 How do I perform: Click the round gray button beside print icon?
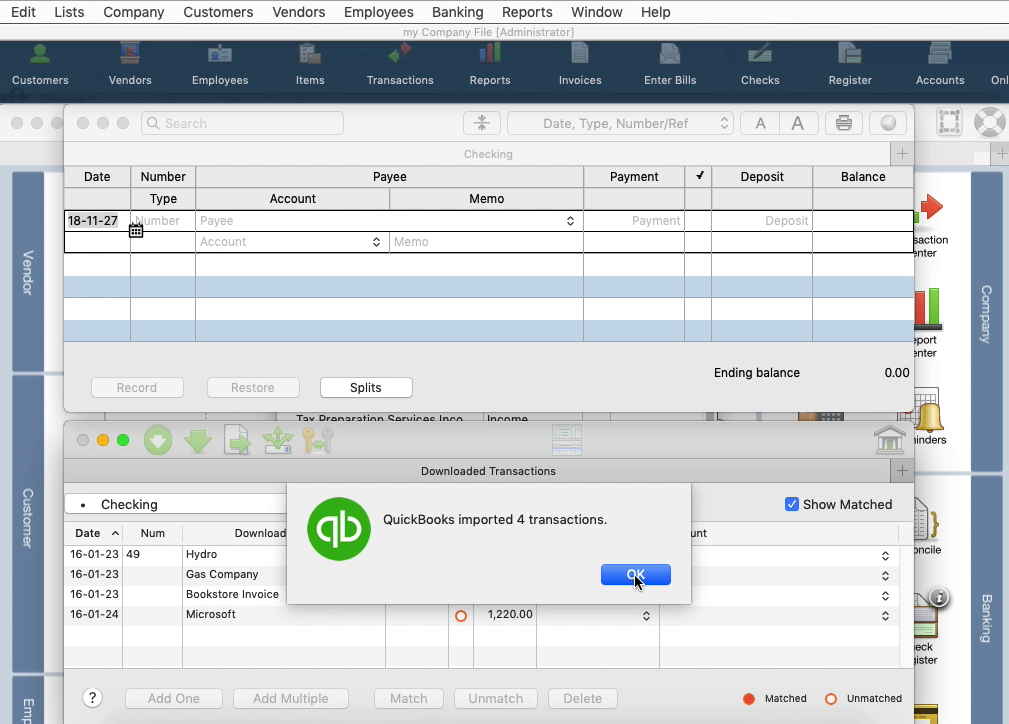coord(888,123)
